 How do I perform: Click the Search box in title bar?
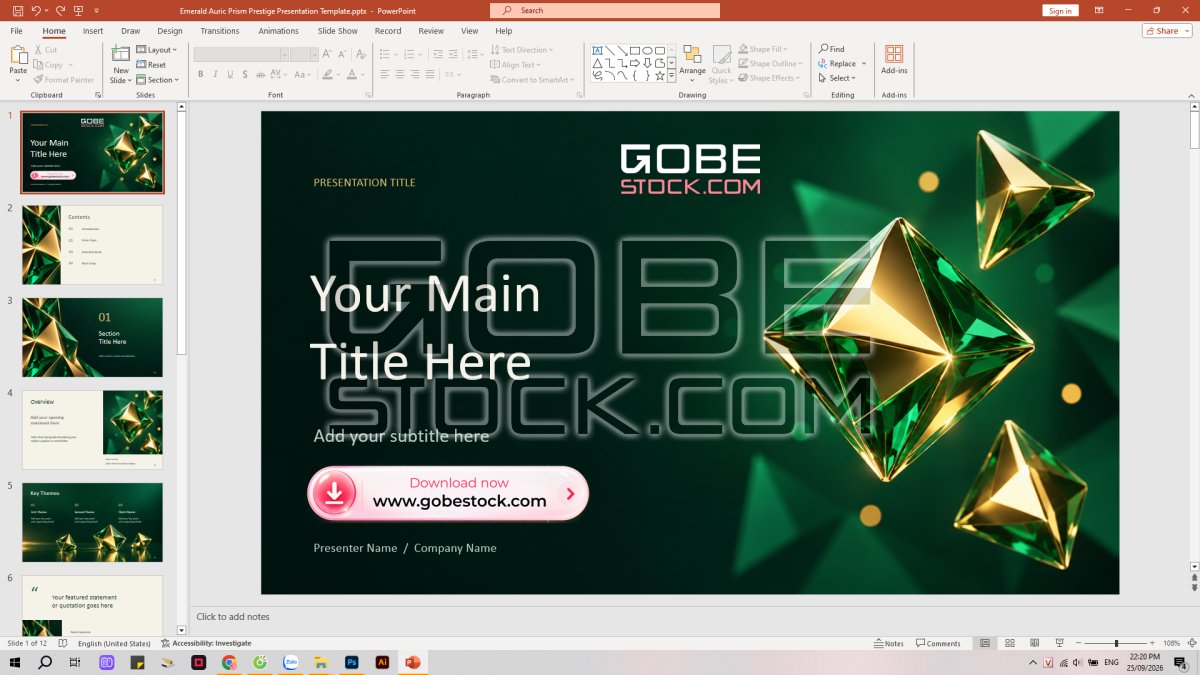(605, 10)
